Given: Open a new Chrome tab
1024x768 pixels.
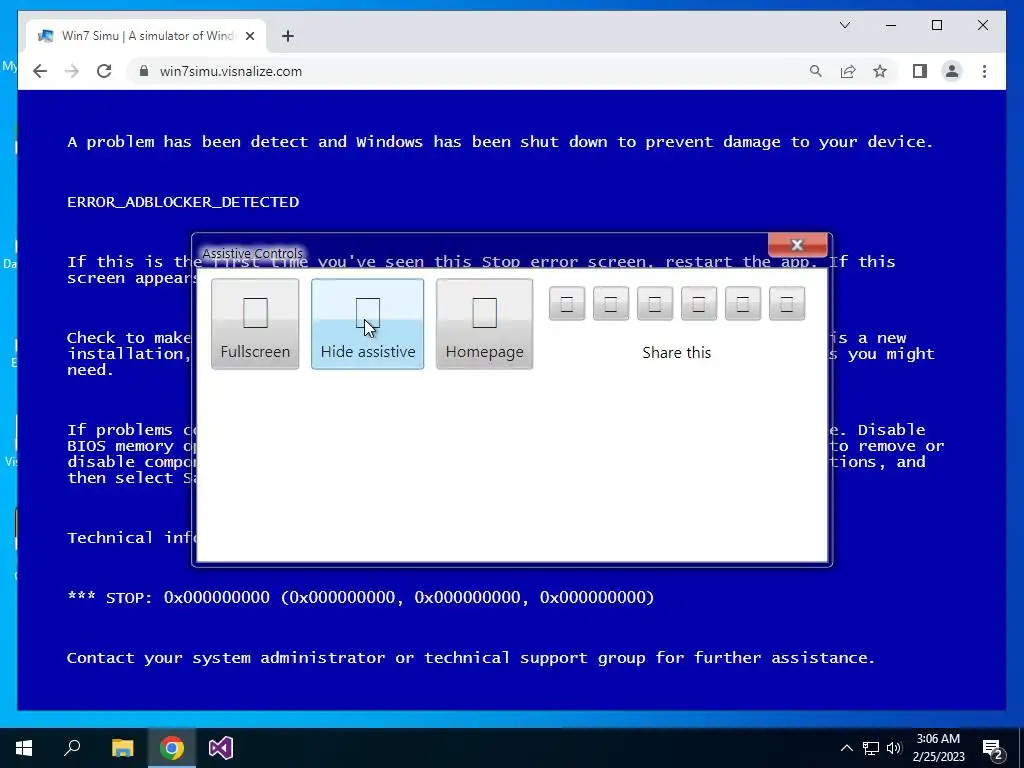Looking at the screenshot, I should tap(287, 36).
